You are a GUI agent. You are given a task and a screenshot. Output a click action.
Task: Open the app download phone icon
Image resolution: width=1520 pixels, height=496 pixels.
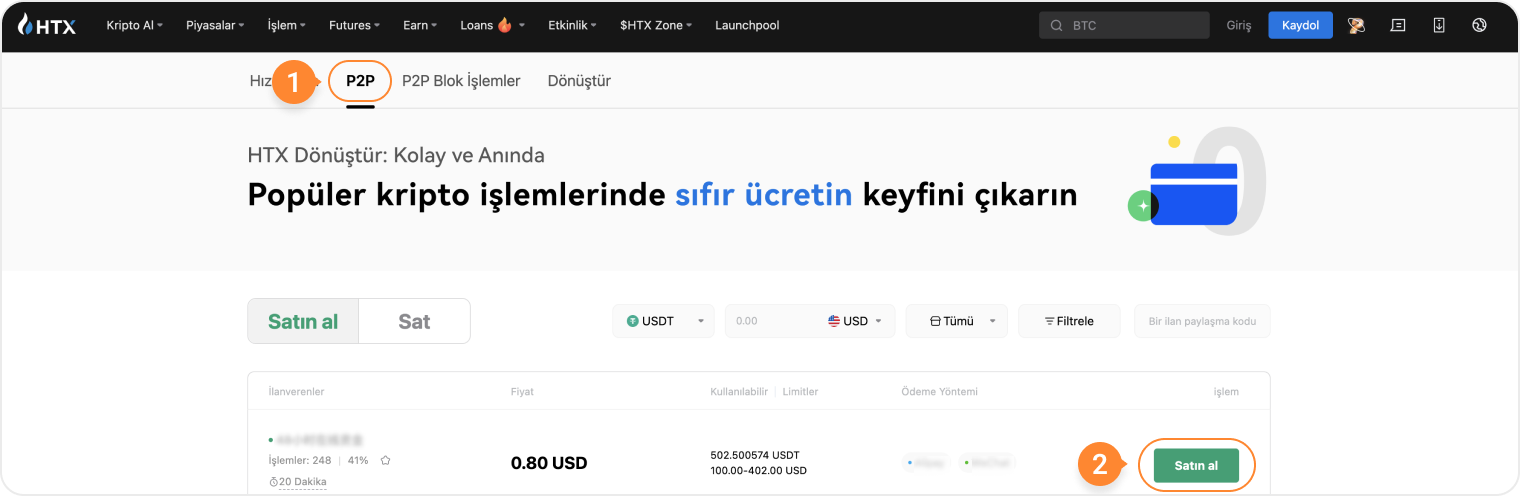pos(1439,25)
